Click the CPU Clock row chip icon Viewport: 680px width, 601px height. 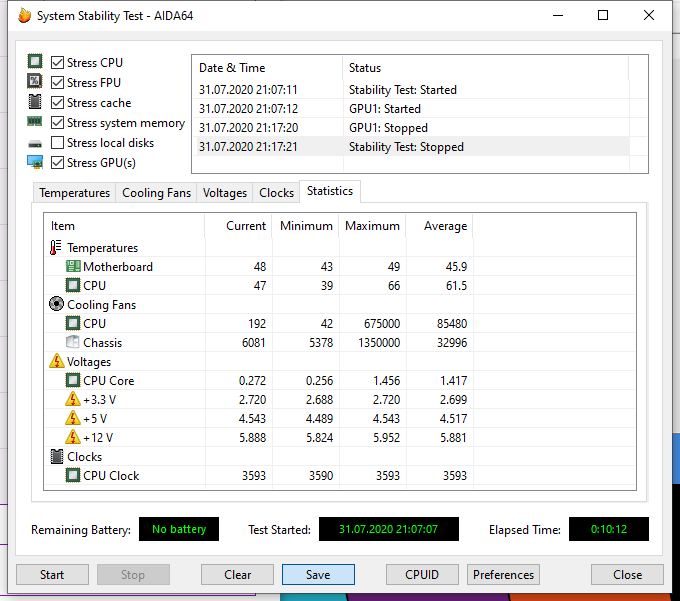pyautogui.click(x=73, y=475)
